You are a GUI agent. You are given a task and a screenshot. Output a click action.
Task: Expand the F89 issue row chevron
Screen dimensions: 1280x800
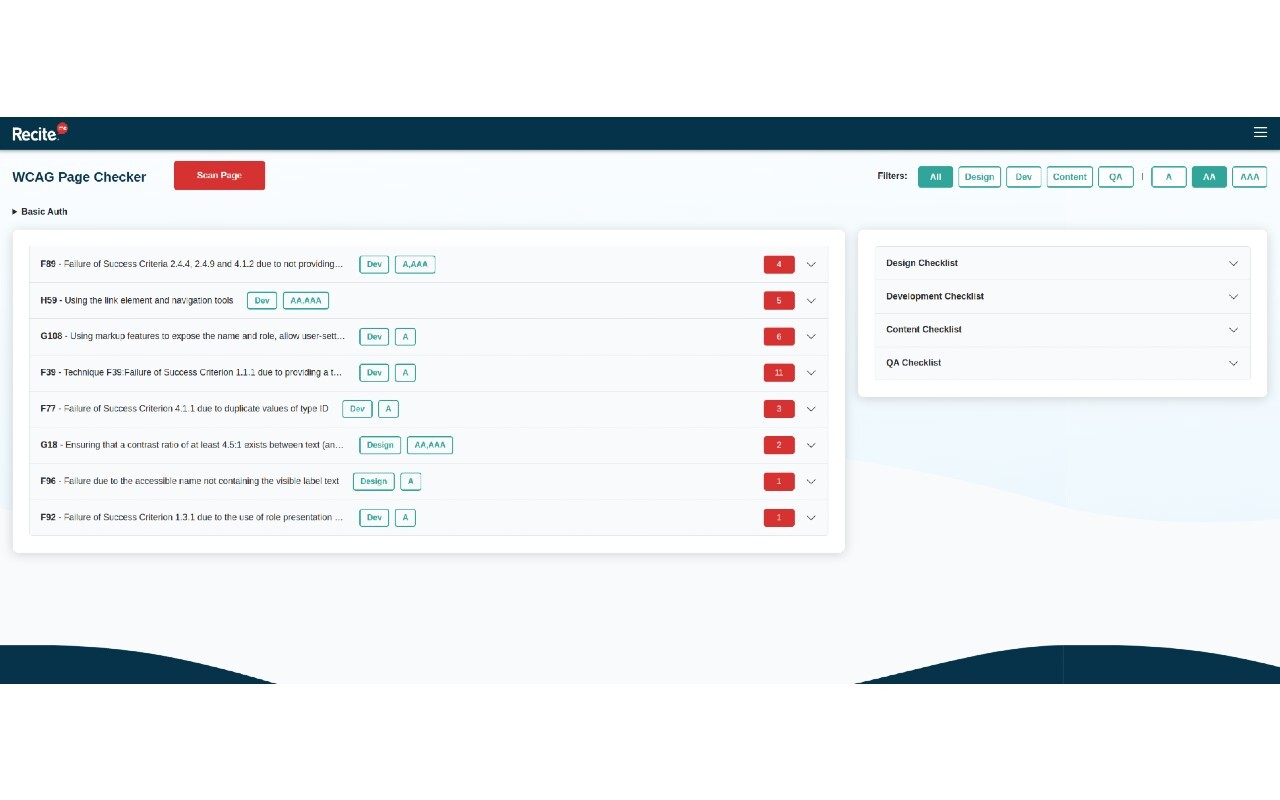pyautogui.click(x=811, y=265)
